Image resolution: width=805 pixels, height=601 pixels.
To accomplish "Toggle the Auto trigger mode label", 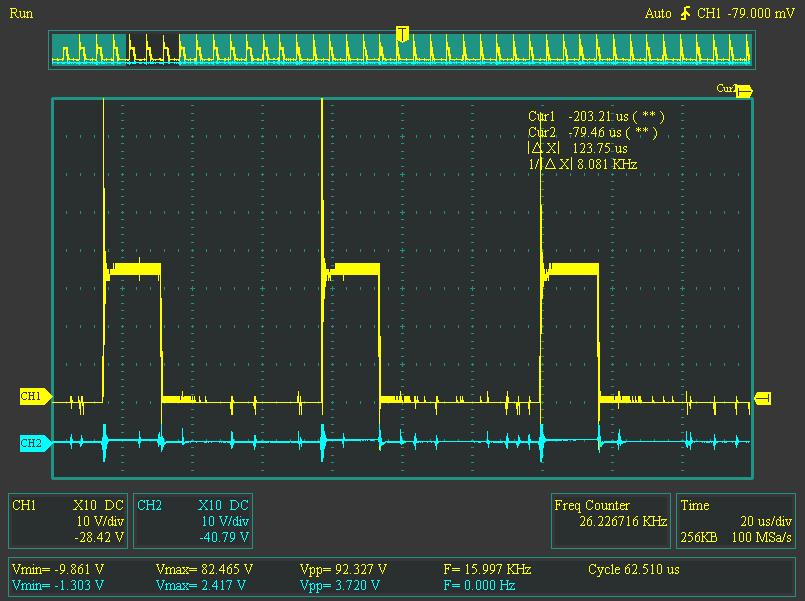I will [x=658, y=13].
